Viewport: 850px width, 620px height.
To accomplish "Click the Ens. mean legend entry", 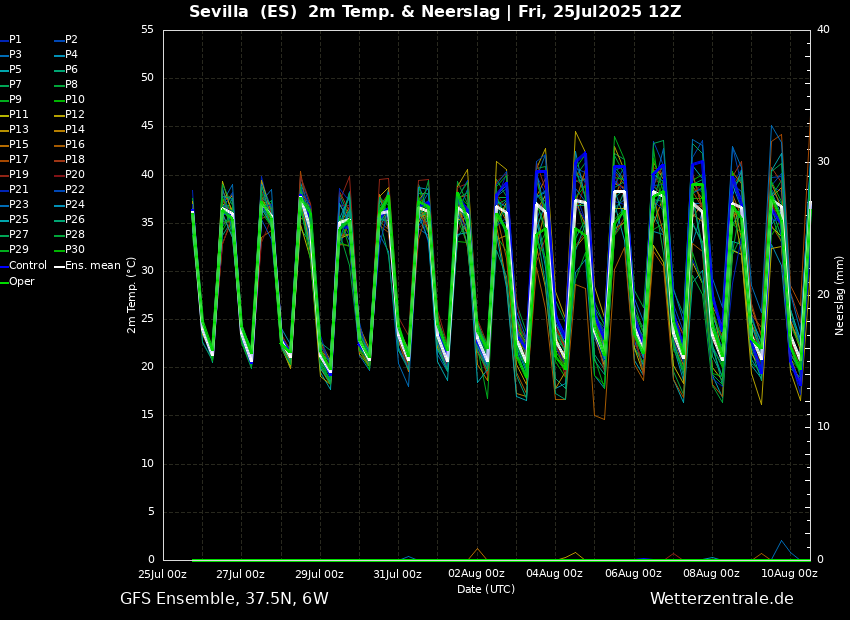I will point(92,266).
